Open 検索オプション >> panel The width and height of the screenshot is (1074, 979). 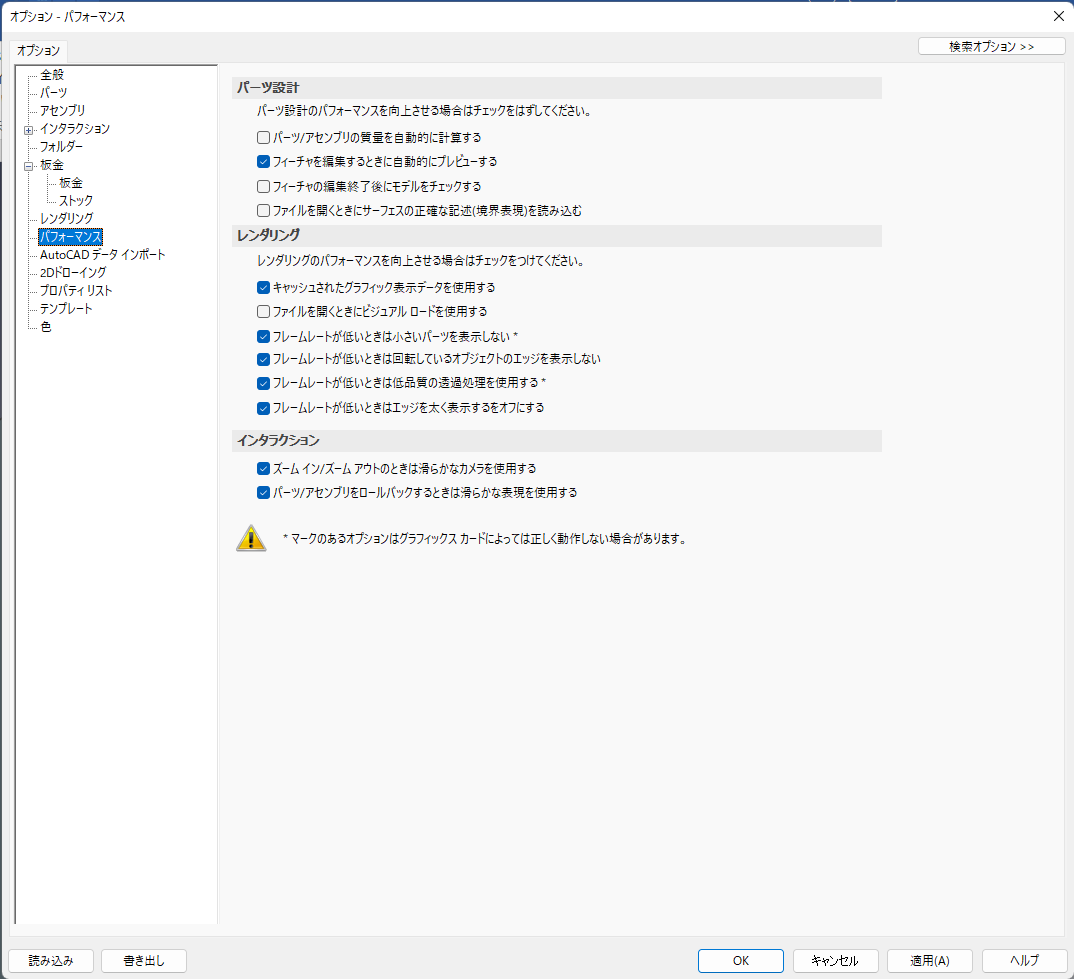click(991, 46)
